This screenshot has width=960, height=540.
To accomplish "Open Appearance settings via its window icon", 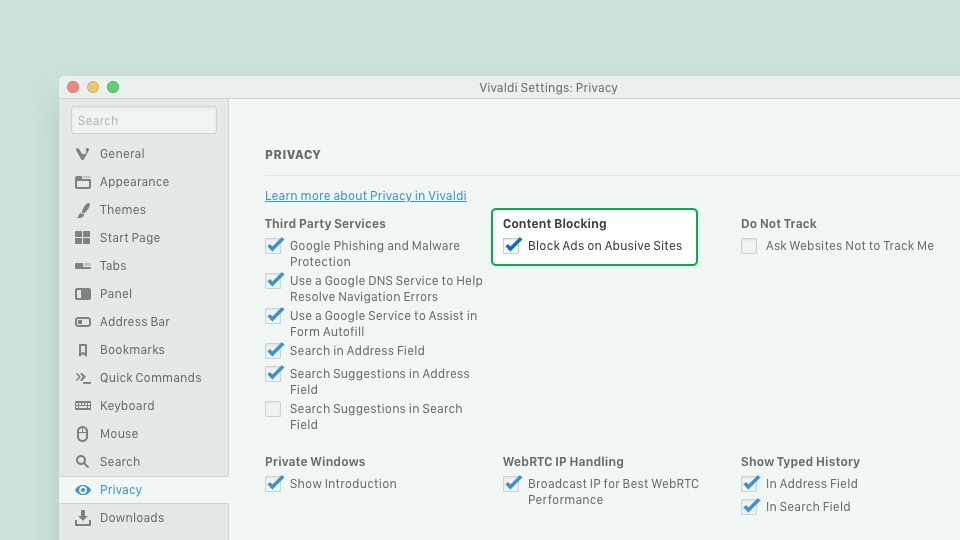I will coord(83,182).
